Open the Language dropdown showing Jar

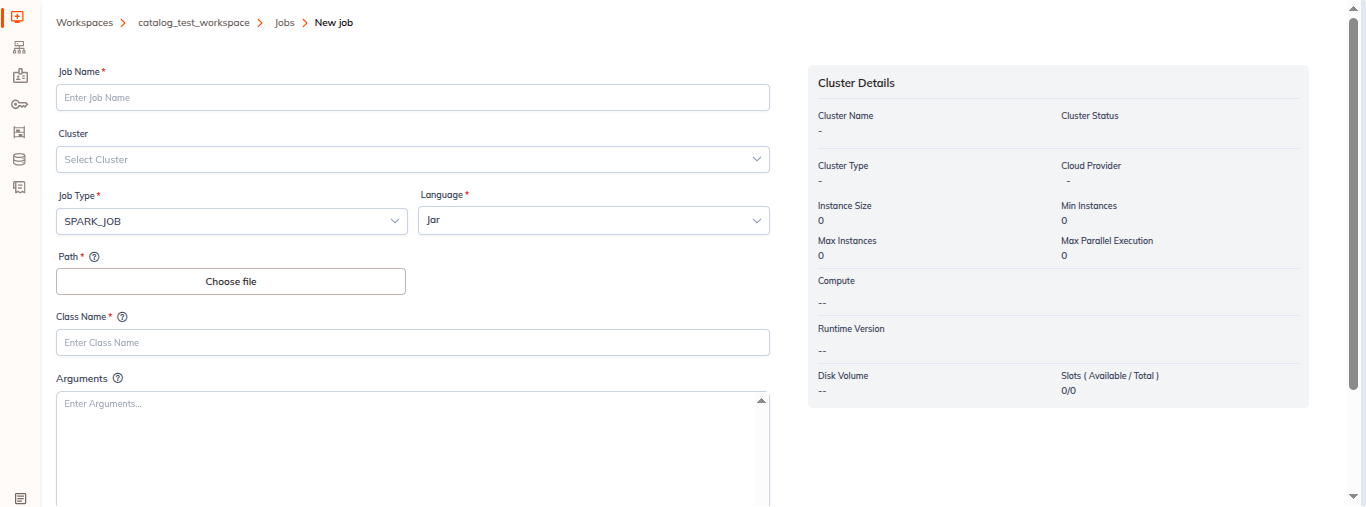[x=594, y=221]
